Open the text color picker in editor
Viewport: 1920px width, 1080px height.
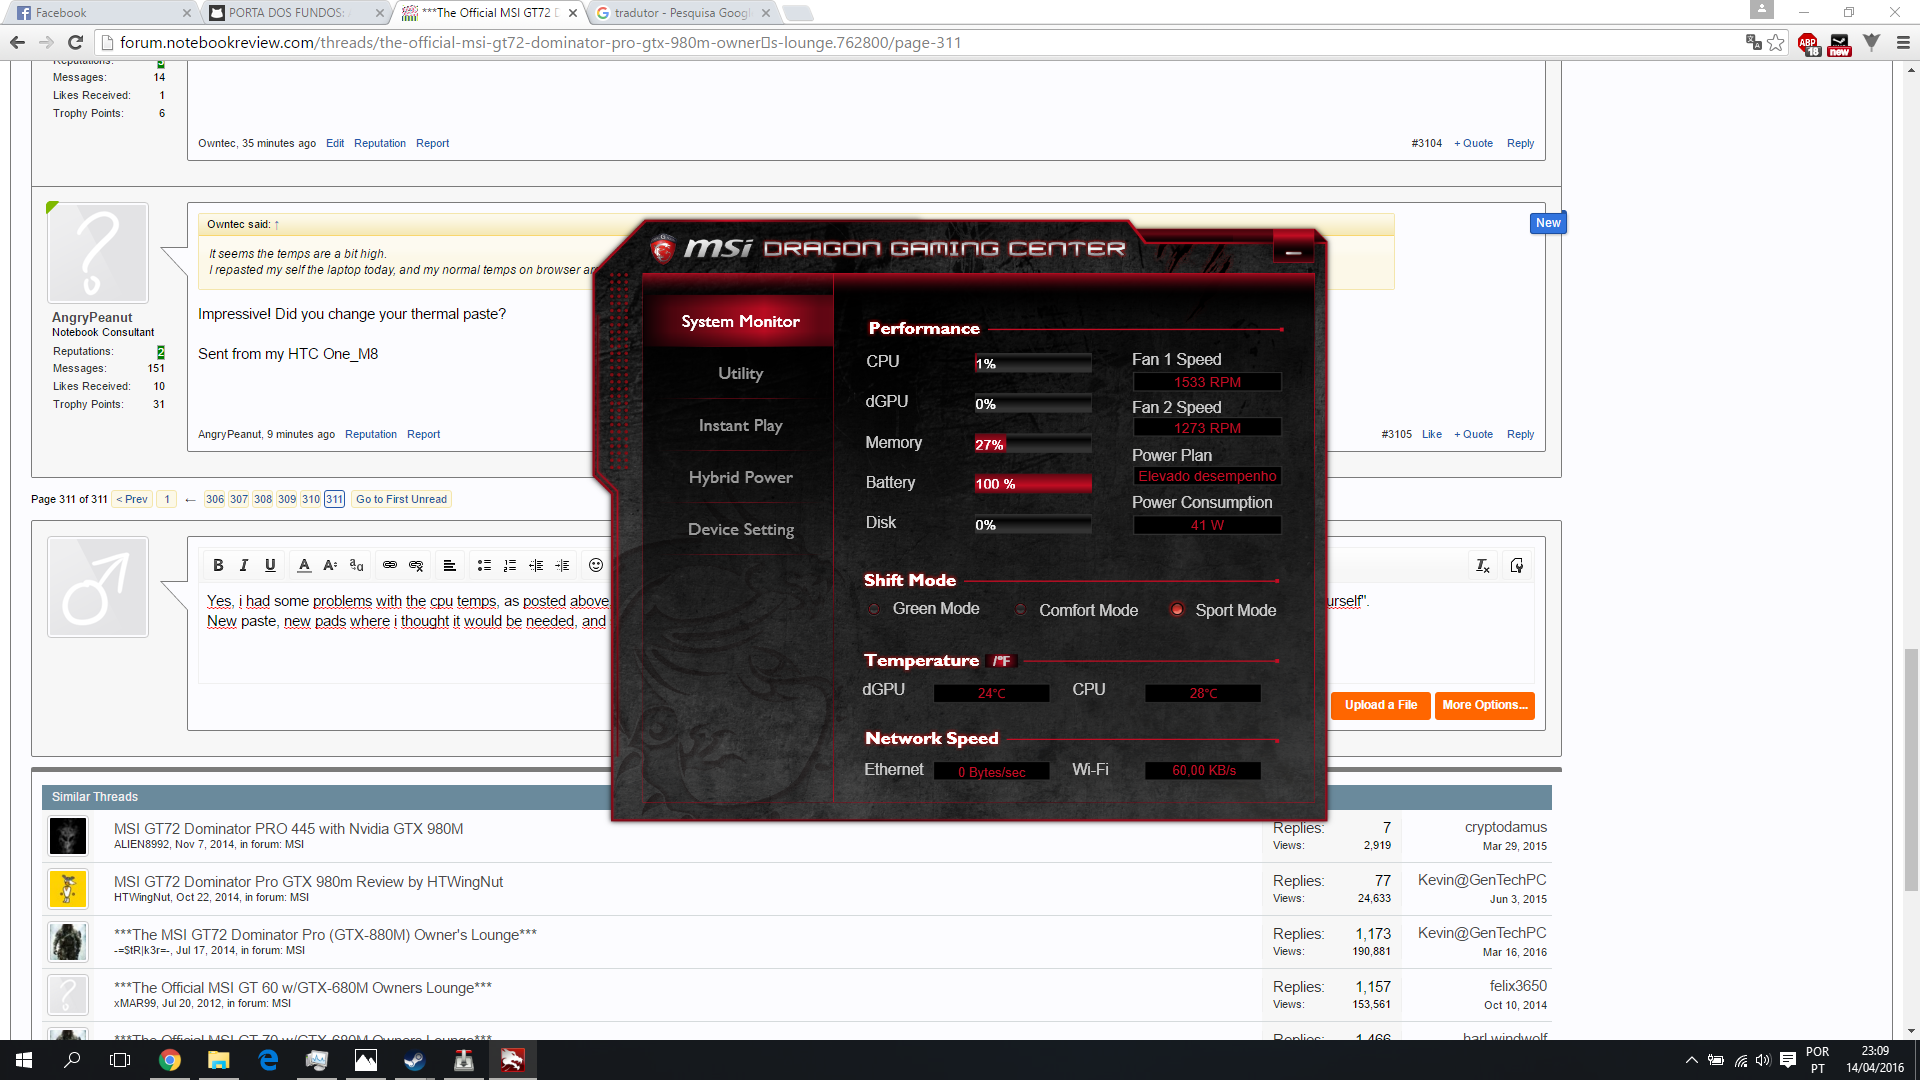(304, 566)
